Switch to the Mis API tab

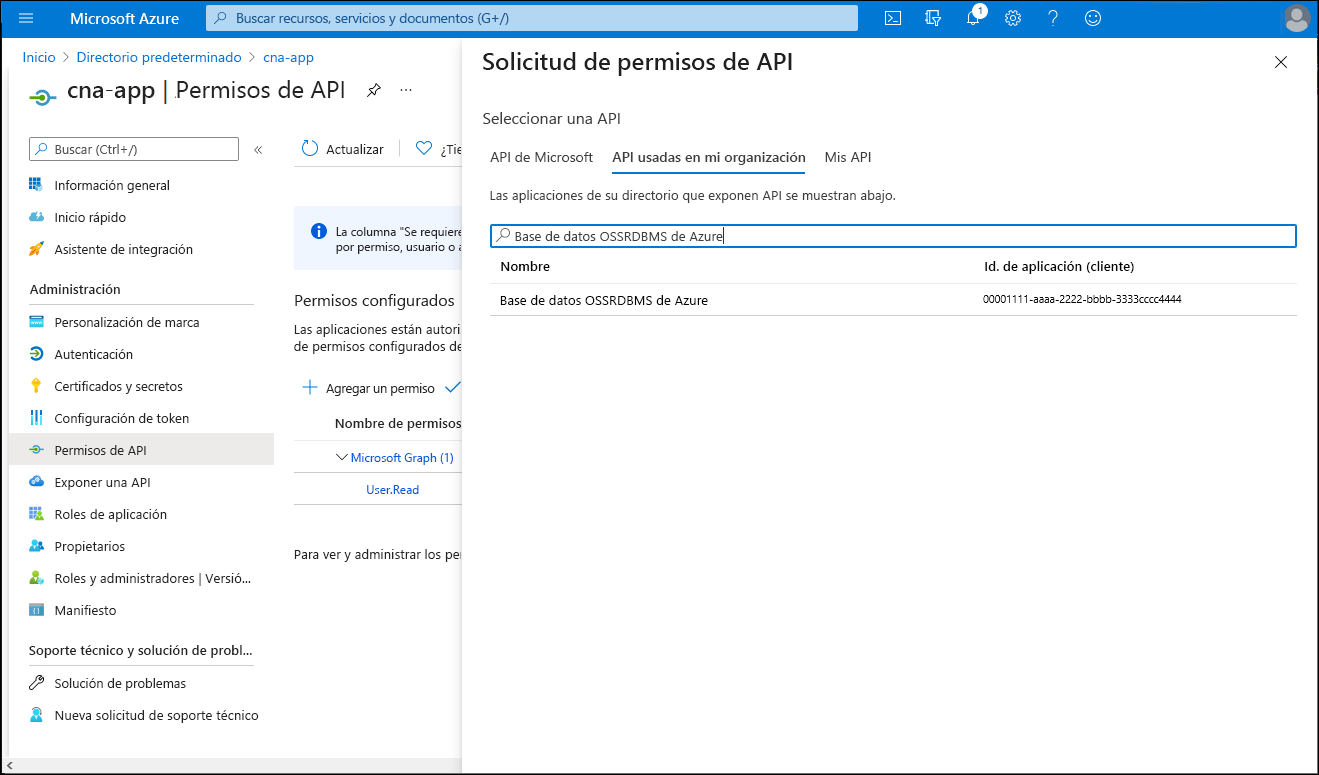click(848, 157)
